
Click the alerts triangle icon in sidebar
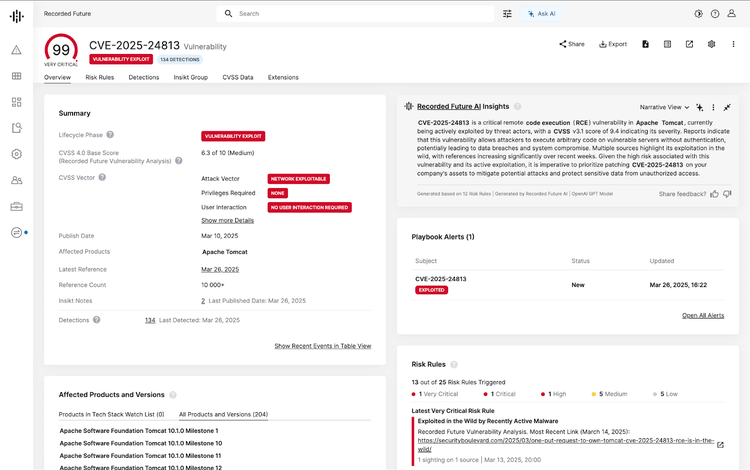tap(16, 50)
